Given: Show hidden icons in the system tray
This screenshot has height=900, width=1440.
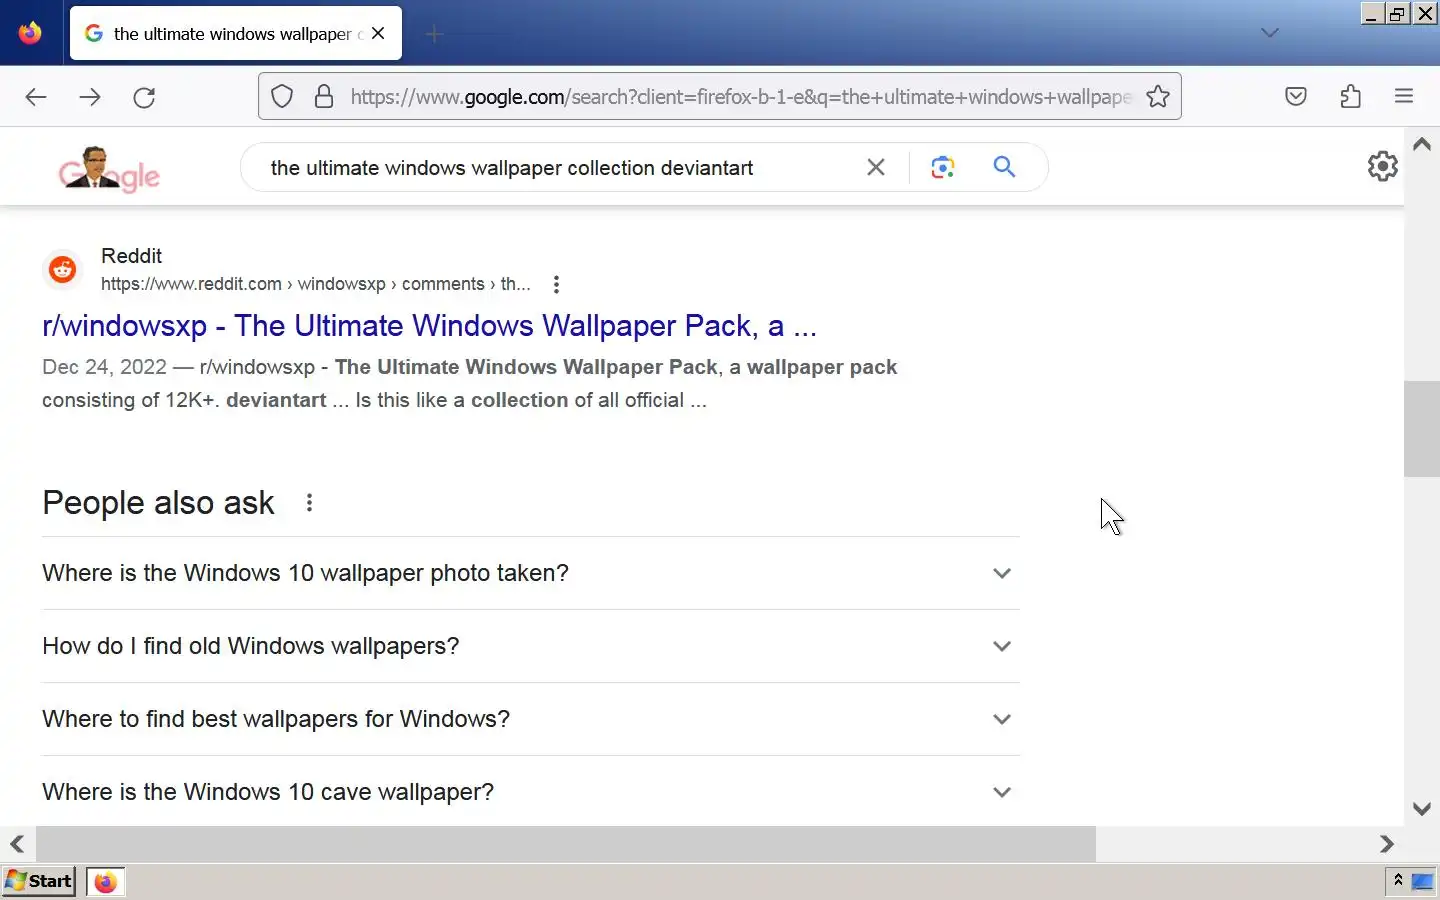Looking at the screenshot, I should 1398,880.
